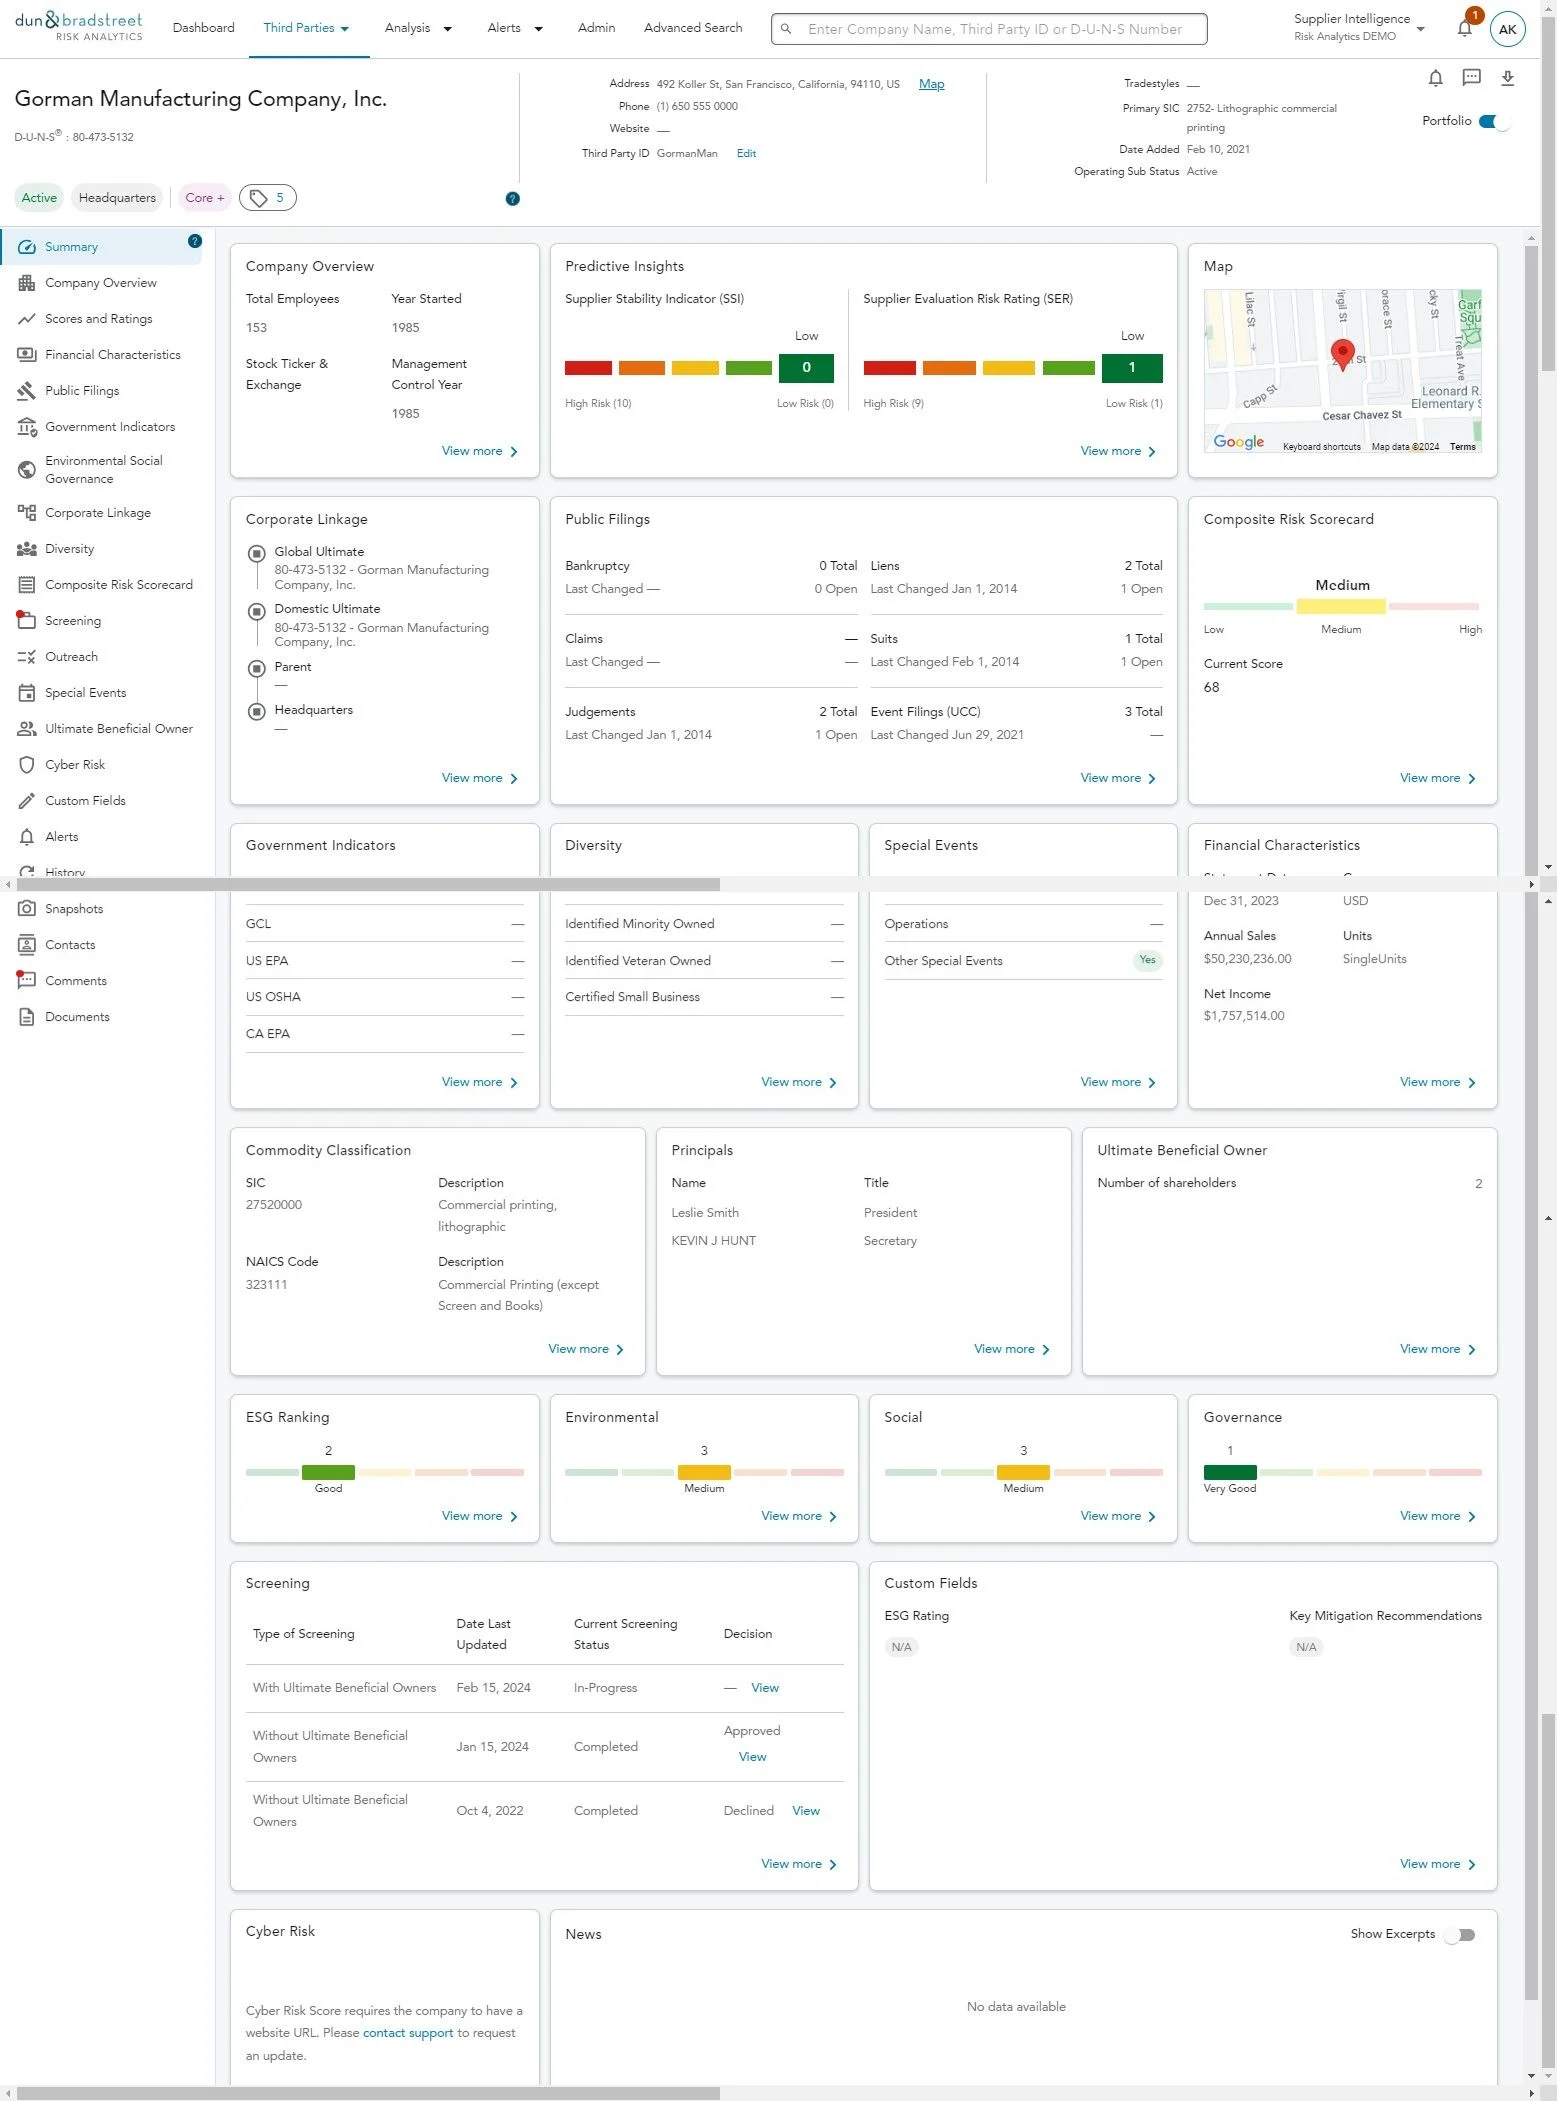Click the tags badge showing 5
Screen dimensions: 1557x2101
267,198
